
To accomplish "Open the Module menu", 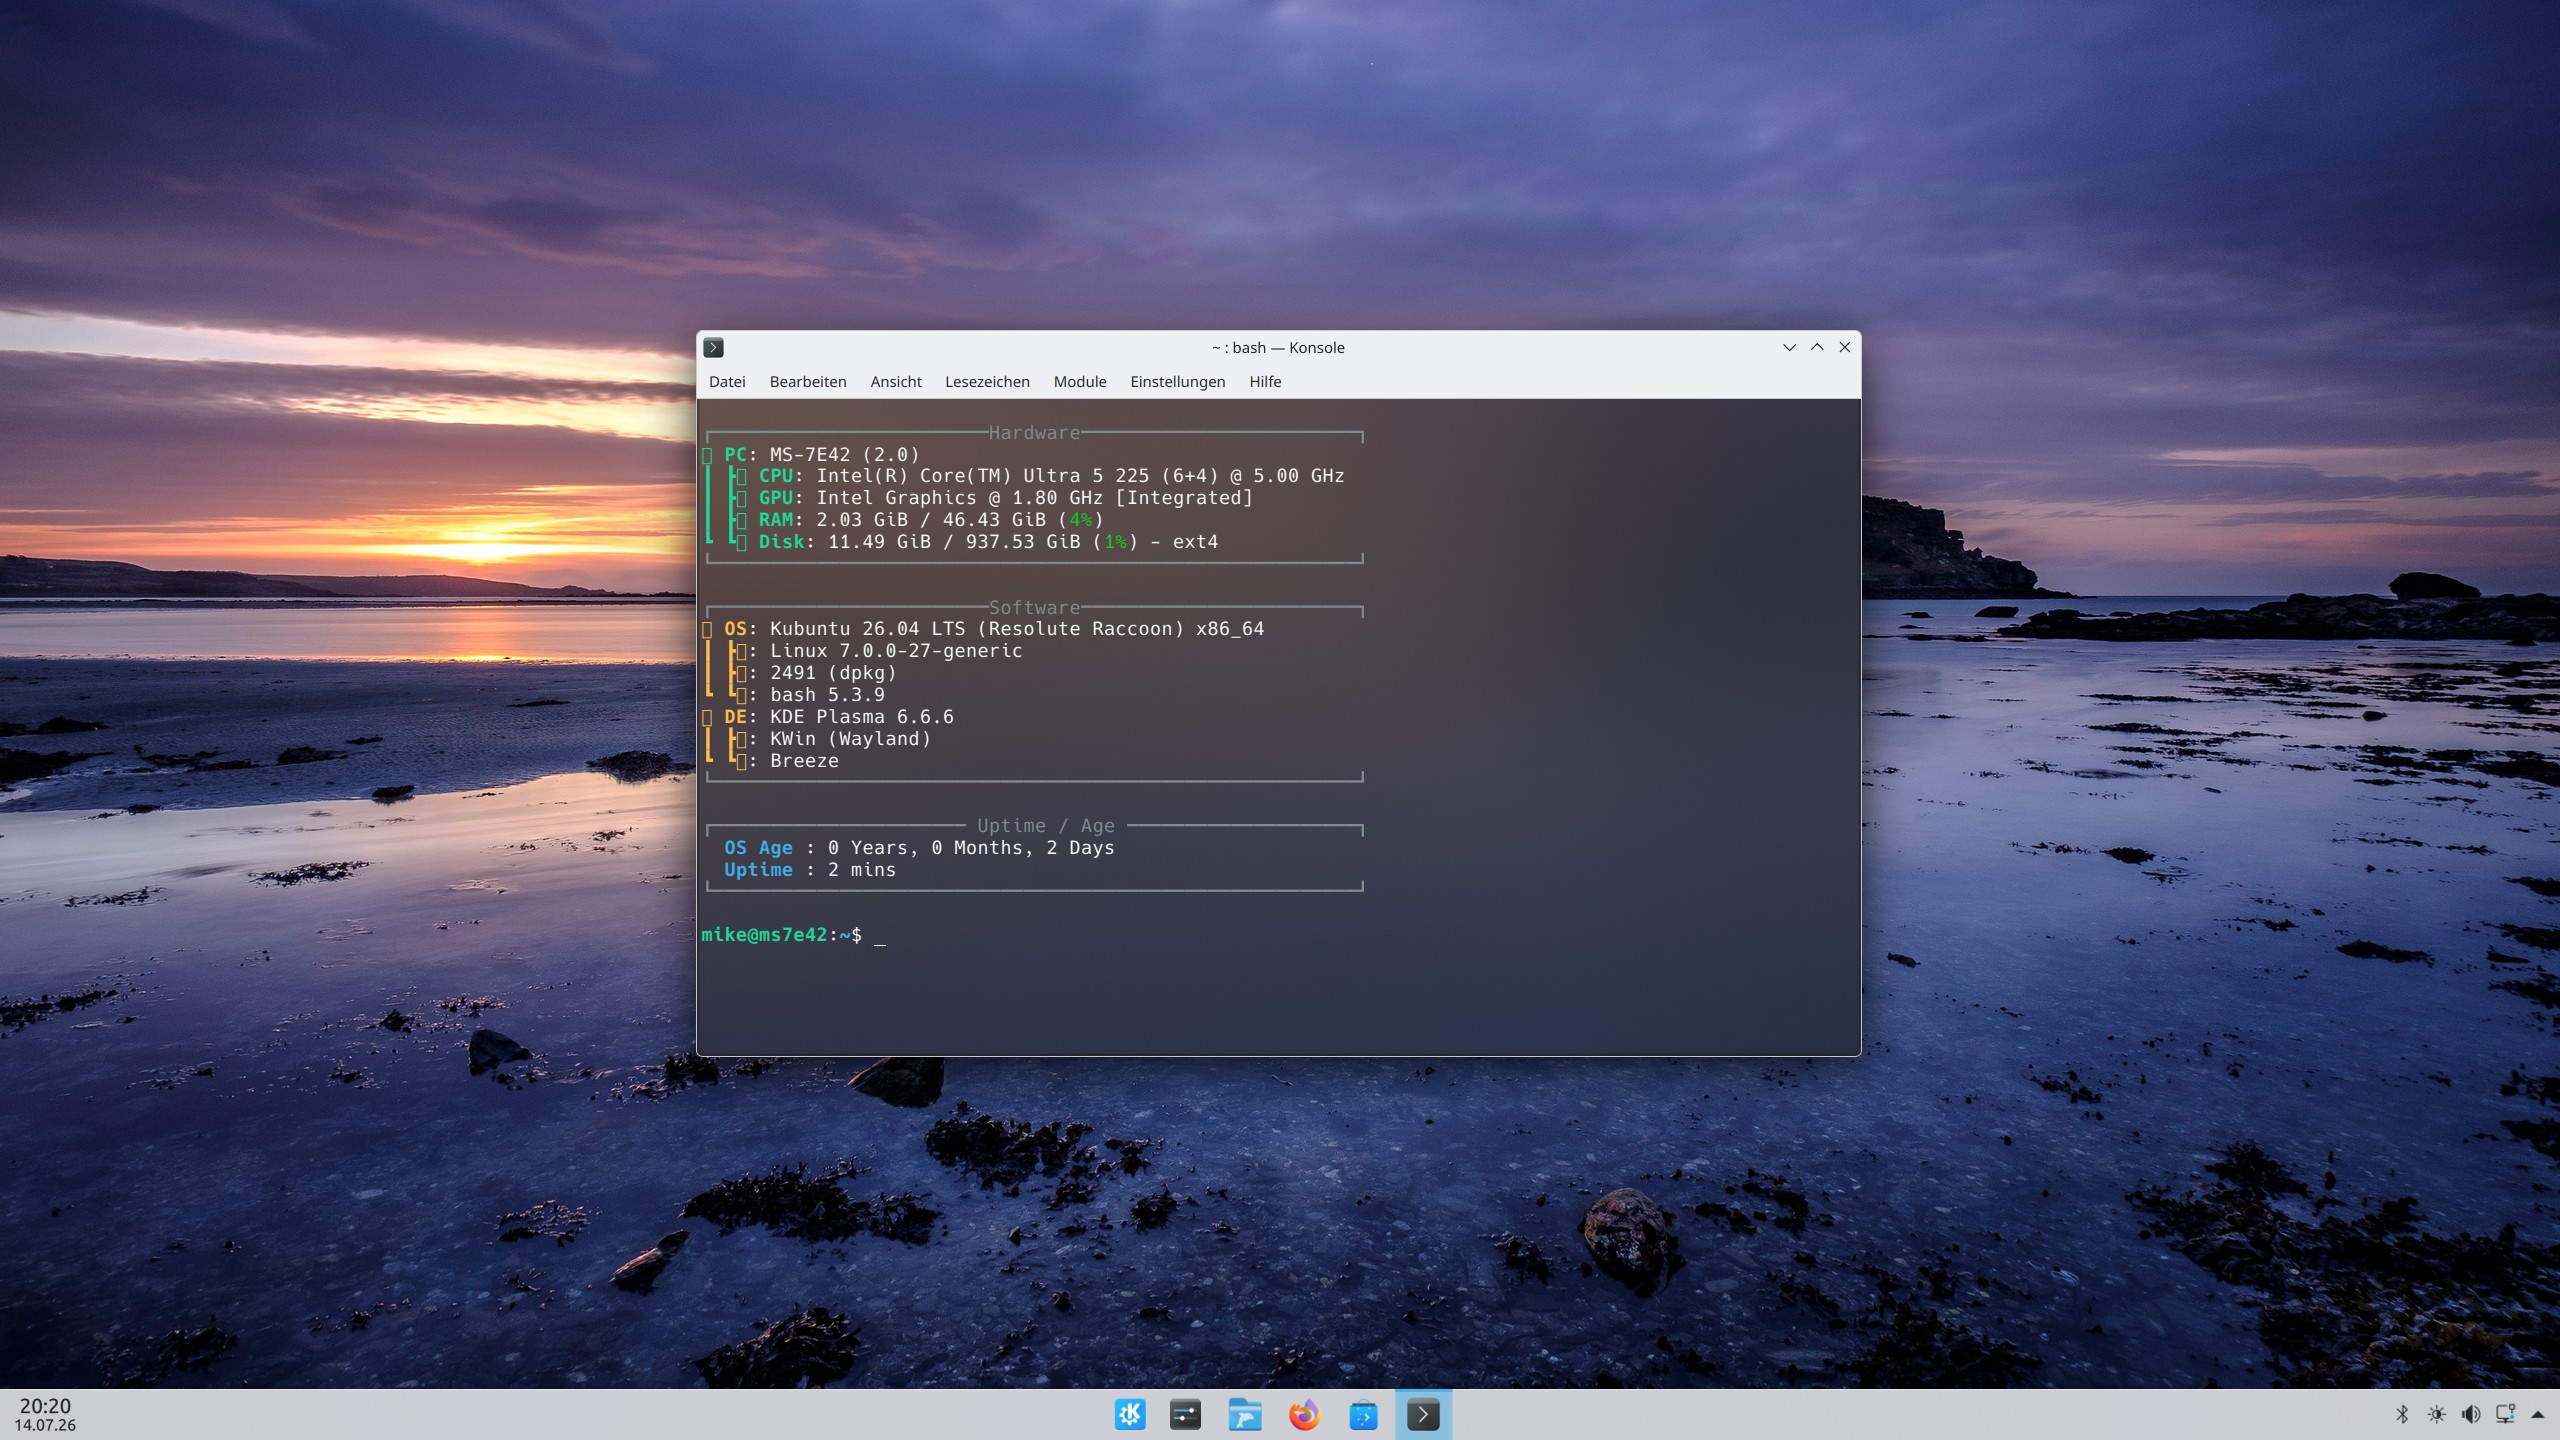I will pos(1080,381).
